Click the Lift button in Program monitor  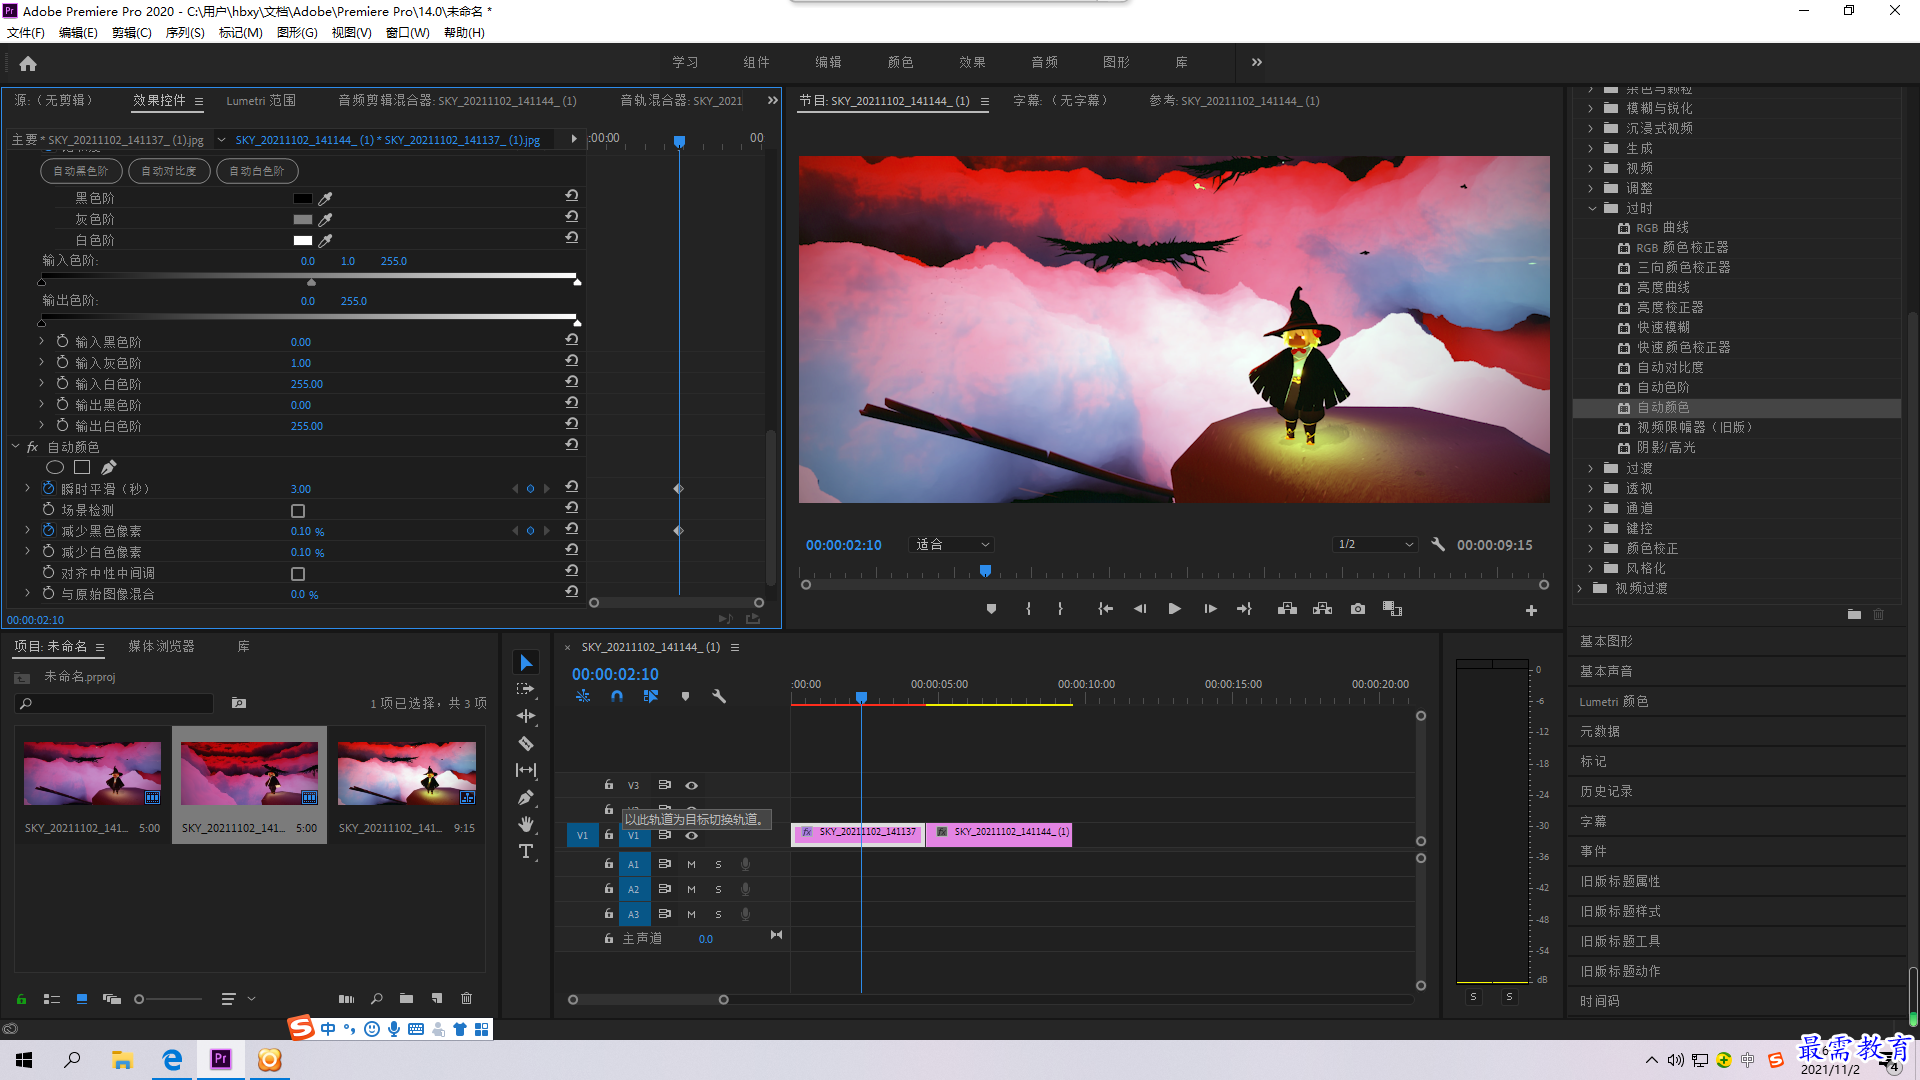click(1287, 609)
